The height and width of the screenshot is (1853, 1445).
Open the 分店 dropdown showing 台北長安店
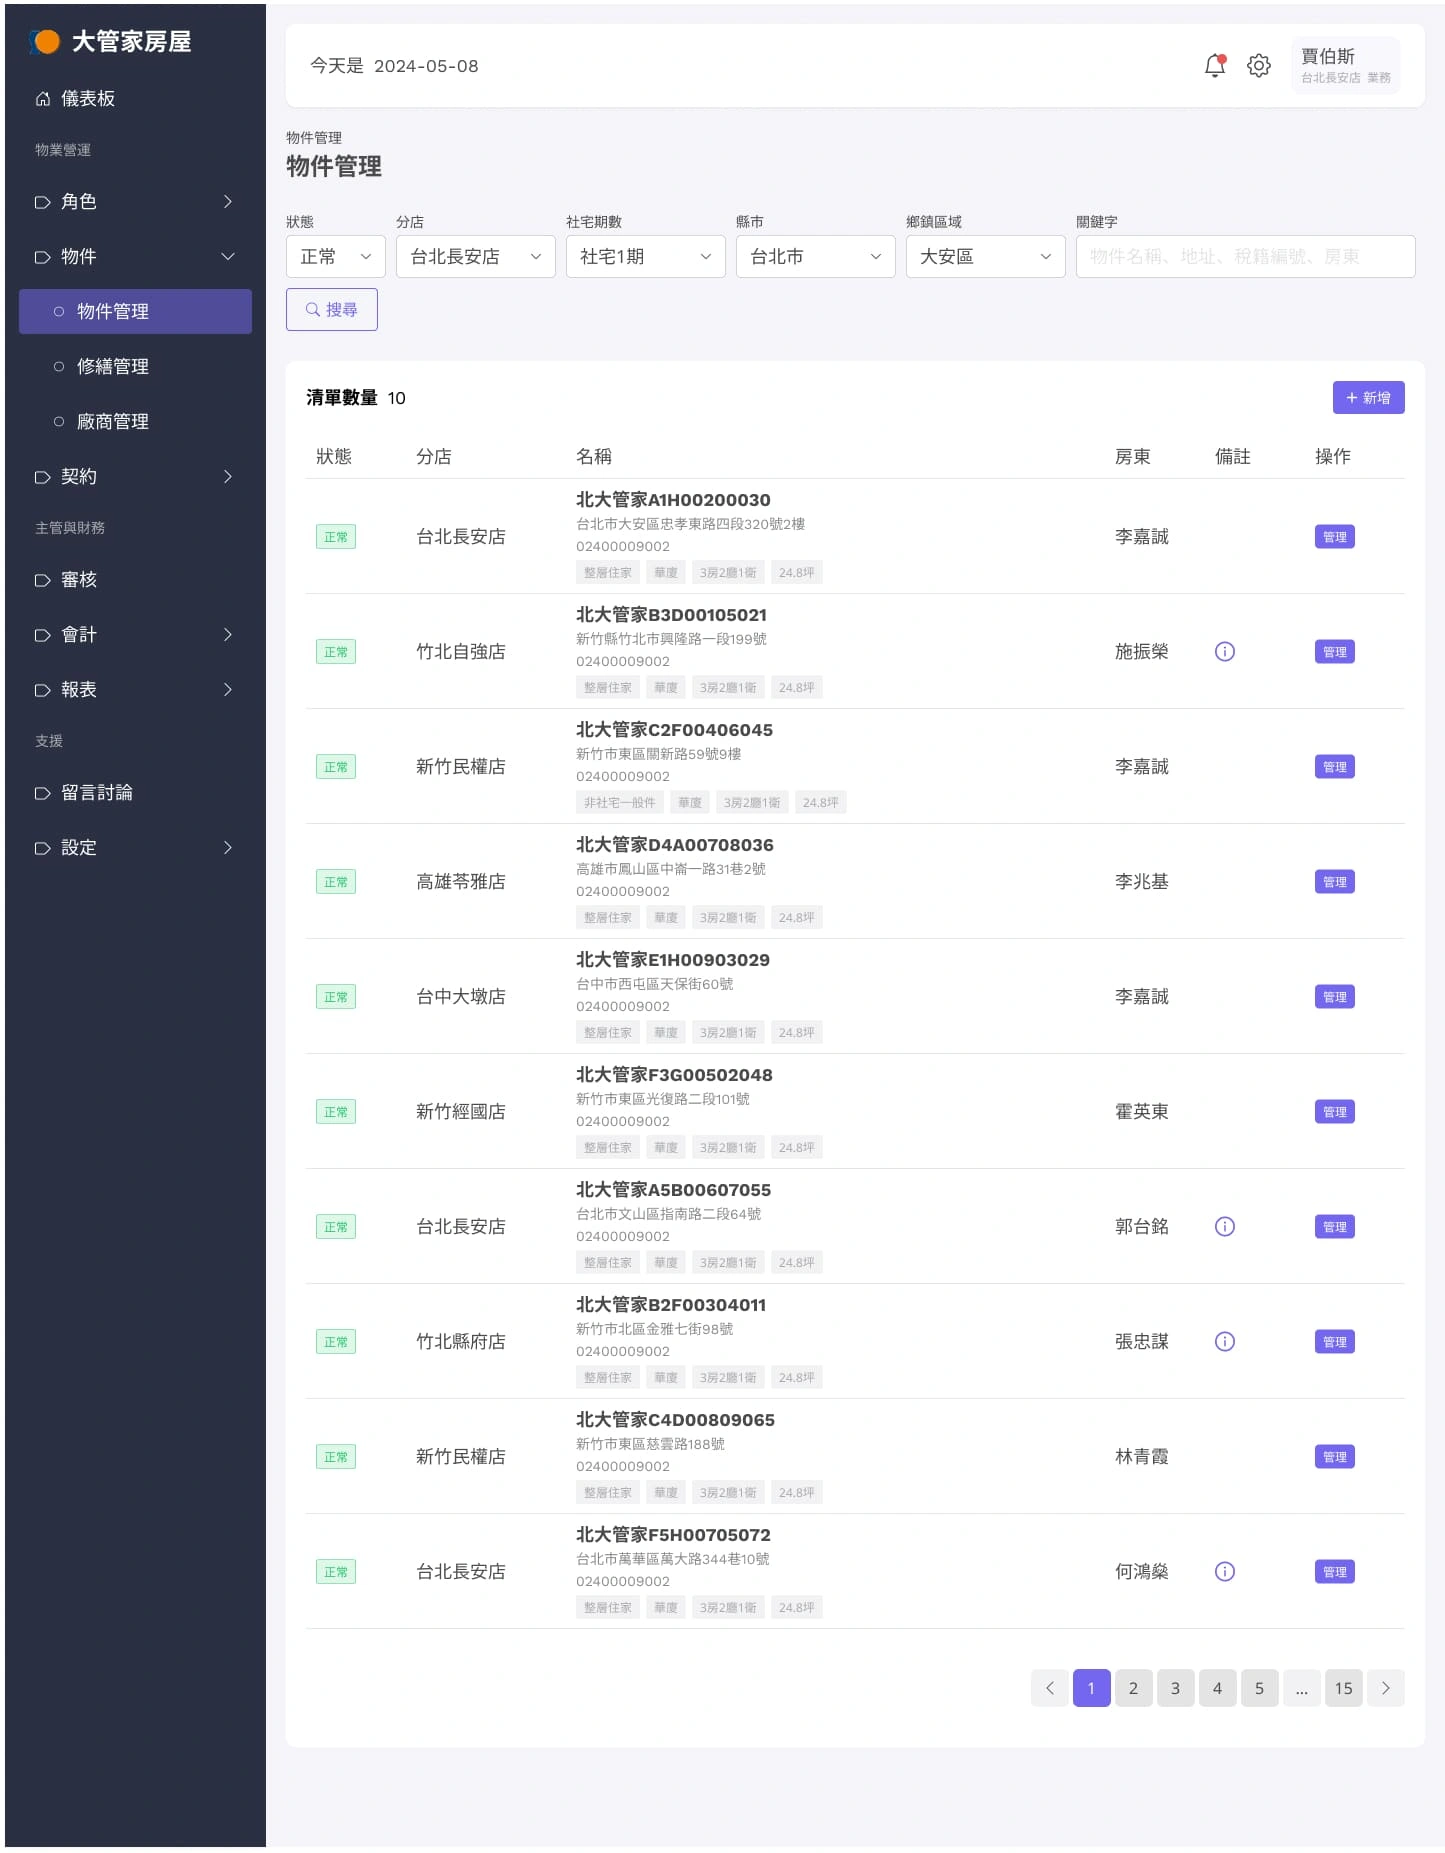click(x=475, y=257)
